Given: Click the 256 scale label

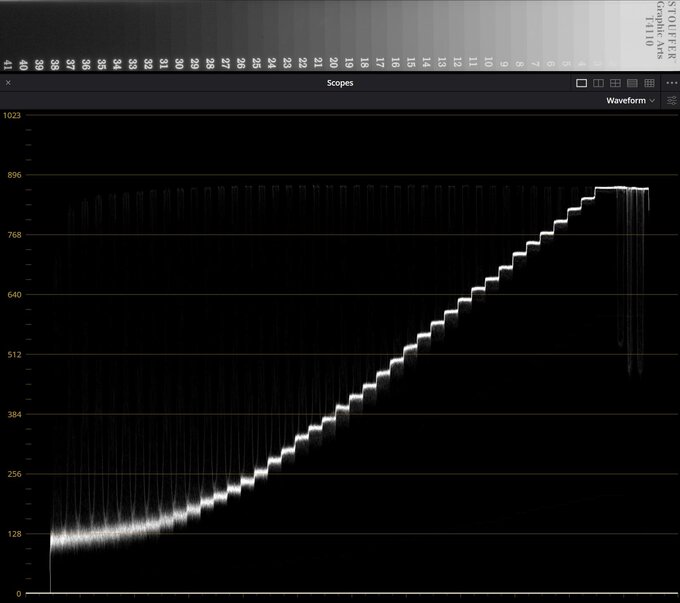Looking at the screenshot, I should (x=12, y=474).
